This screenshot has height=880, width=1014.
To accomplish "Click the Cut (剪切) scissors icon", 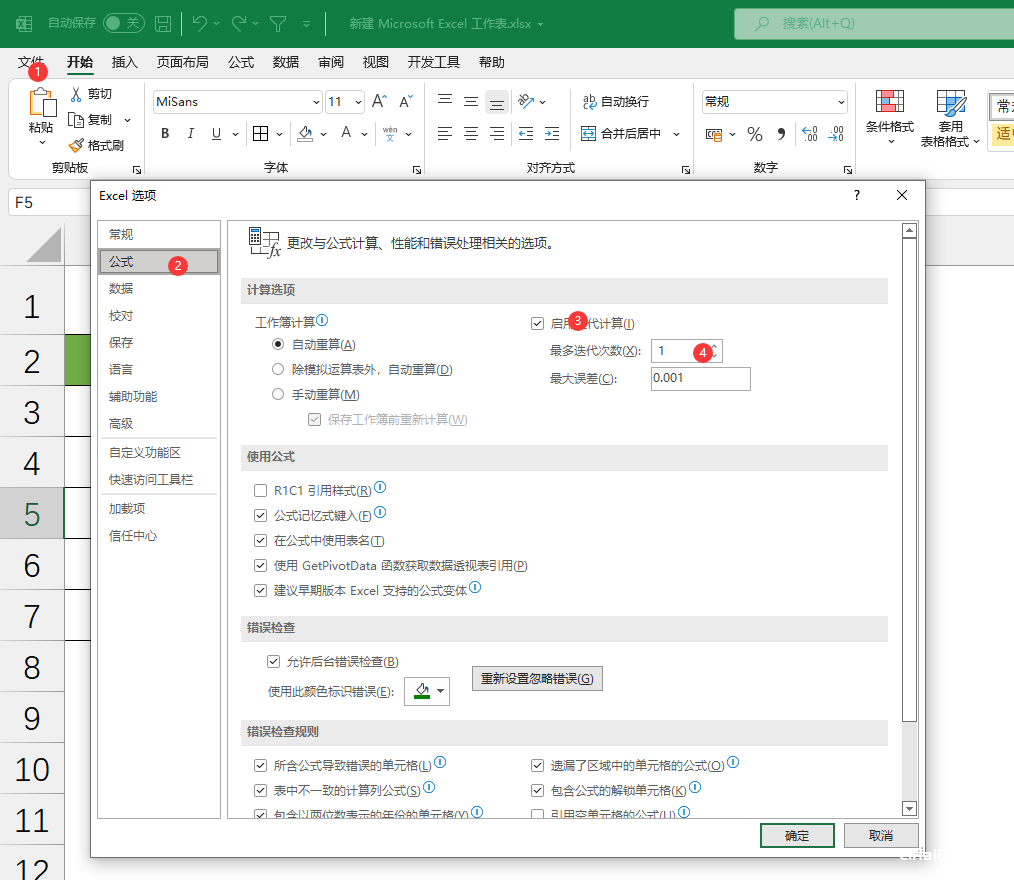I will 76,94.
